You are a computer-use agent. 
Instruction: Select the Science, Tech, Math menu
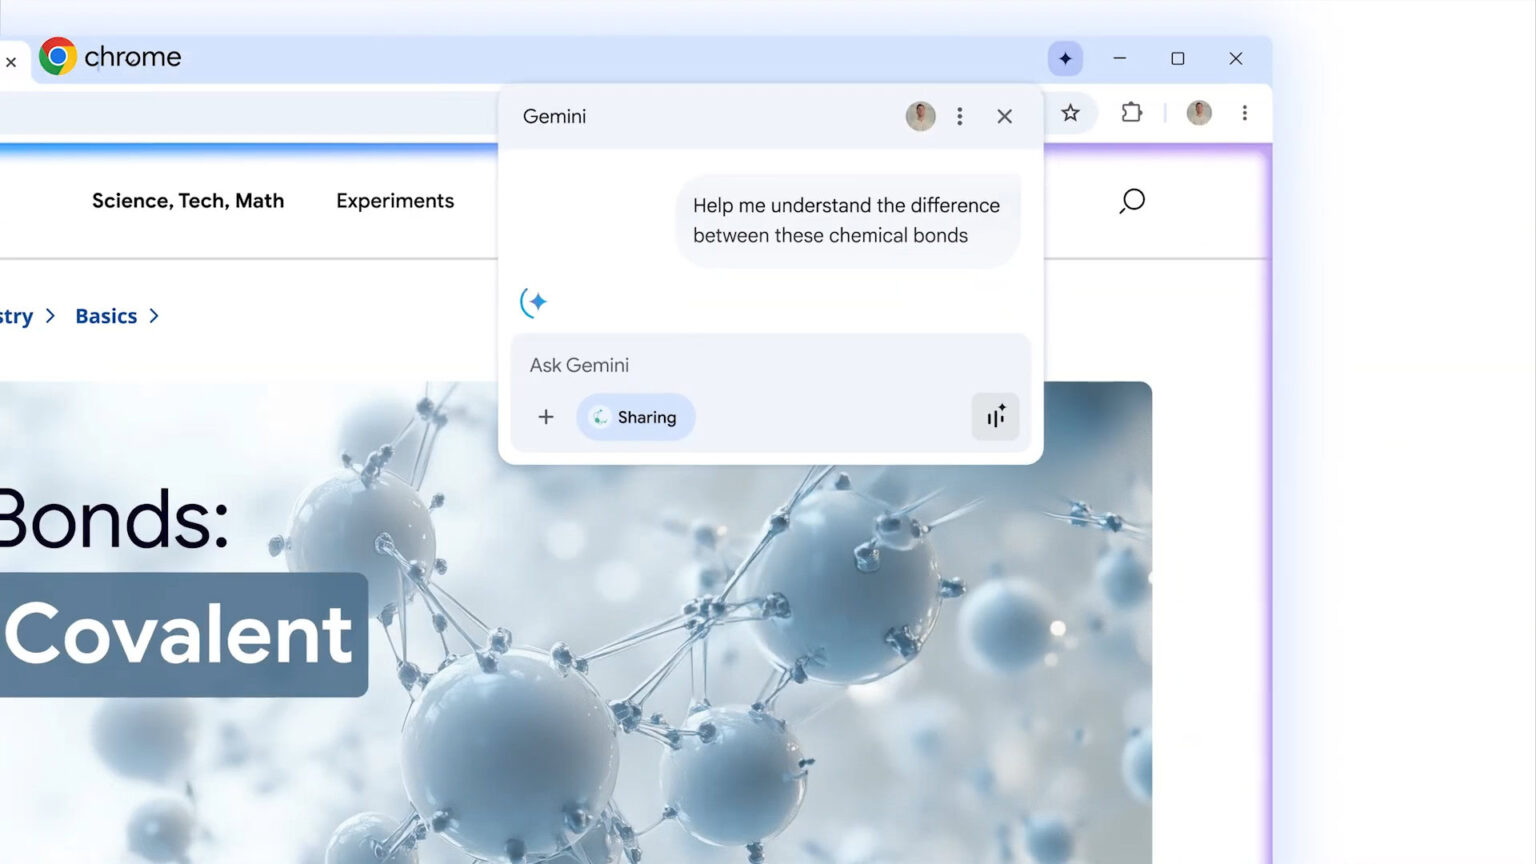tap(187, 200)
